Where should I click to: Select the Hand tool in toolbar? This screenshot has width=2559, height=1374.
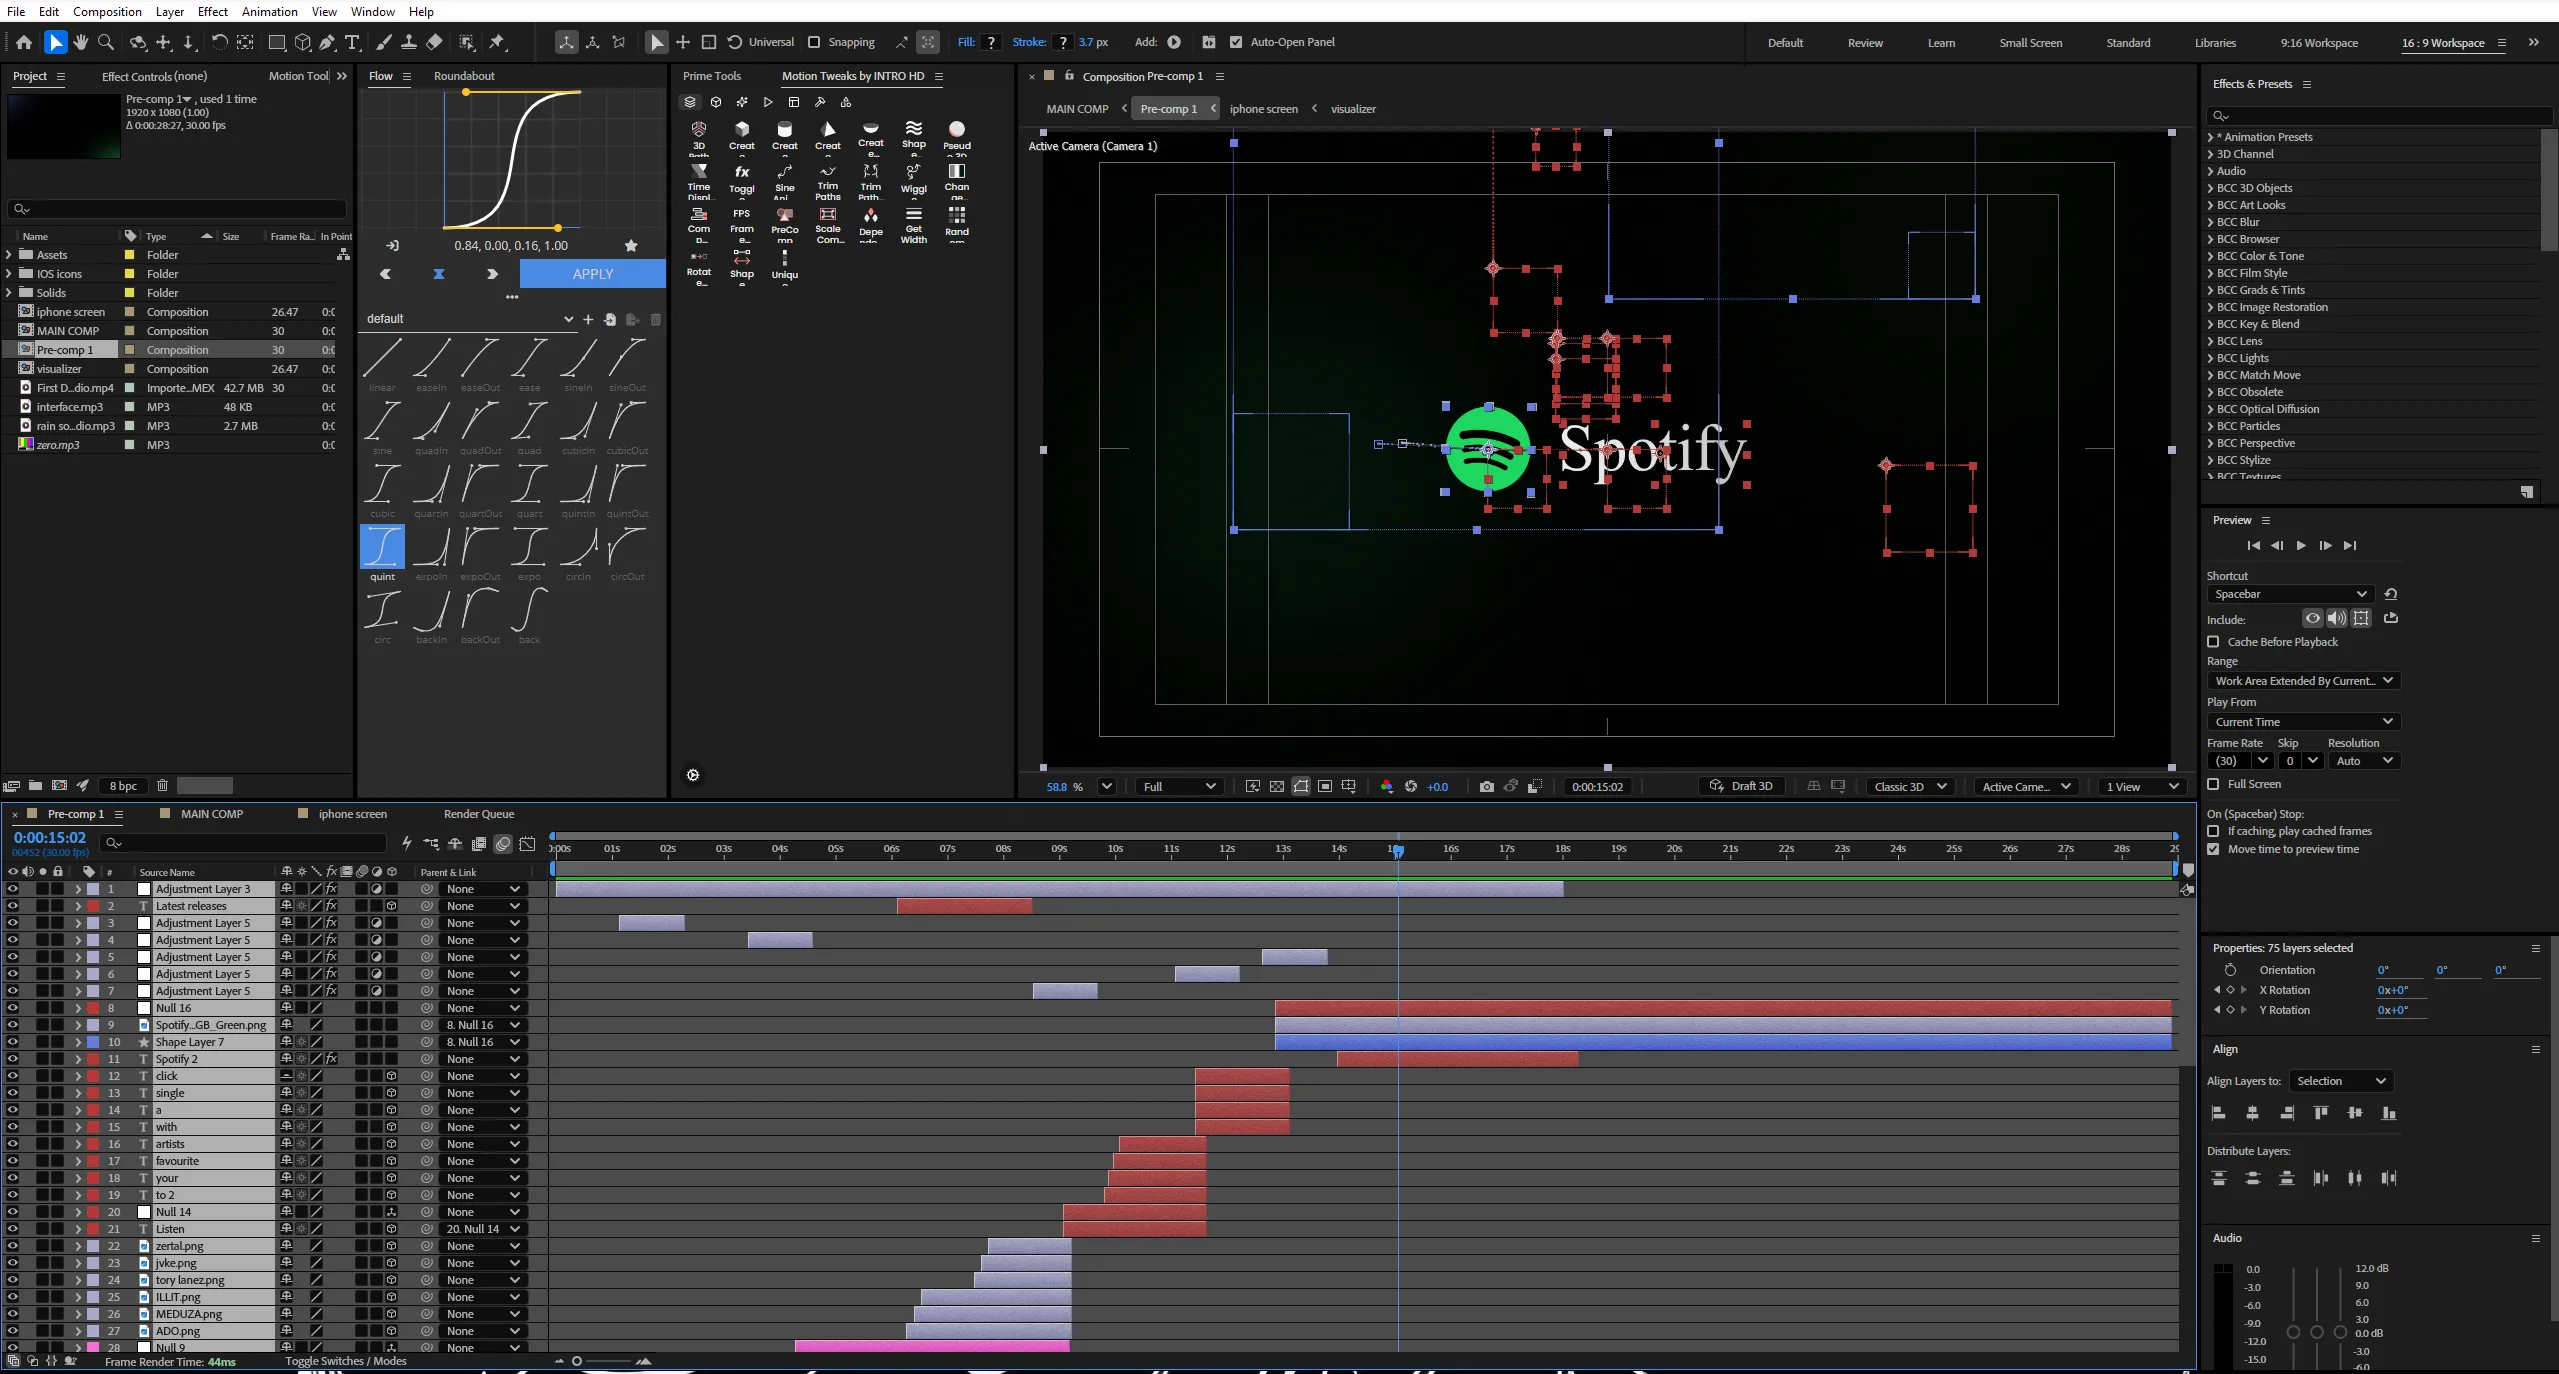(81, 42)
